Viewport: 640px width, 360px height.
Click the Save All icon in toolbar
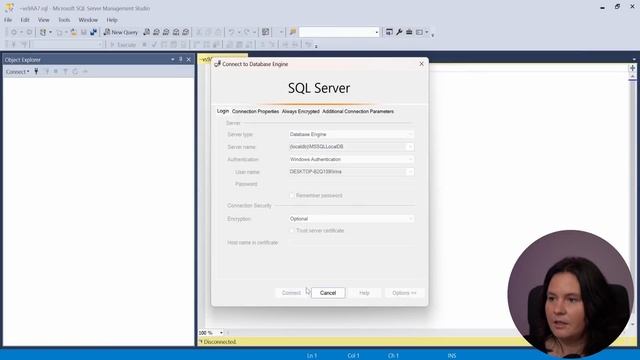coord(93,32)
